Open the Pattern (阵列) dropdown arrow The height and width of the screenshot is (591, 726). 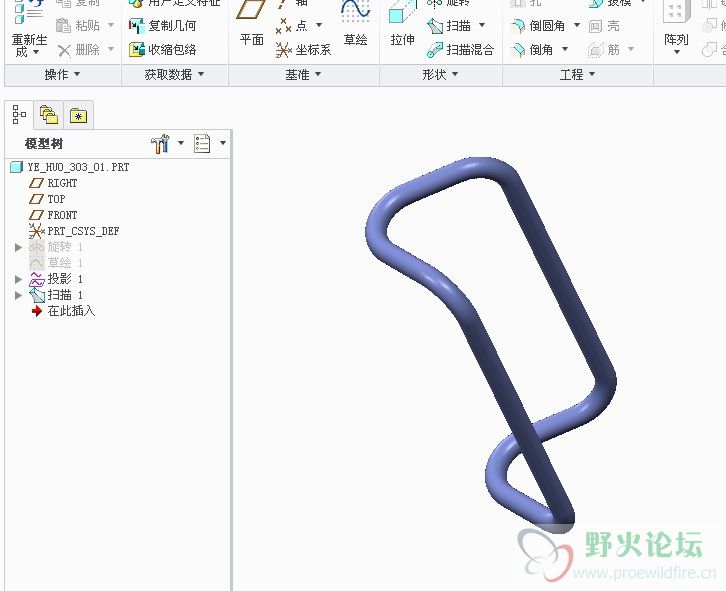click(x=677, y=52)
